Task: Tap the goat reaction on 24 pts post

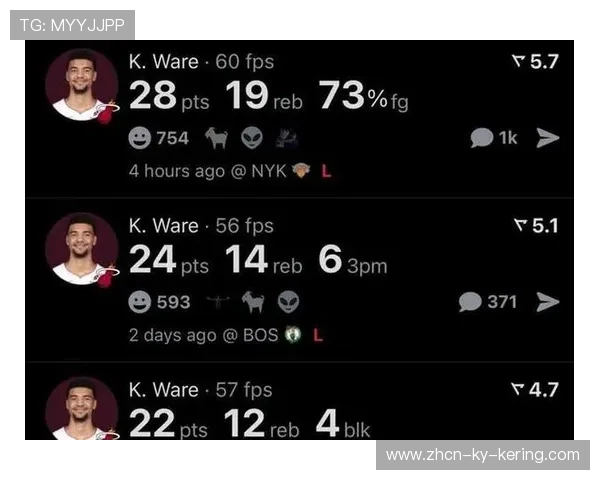Action: (x=253, y=302)
